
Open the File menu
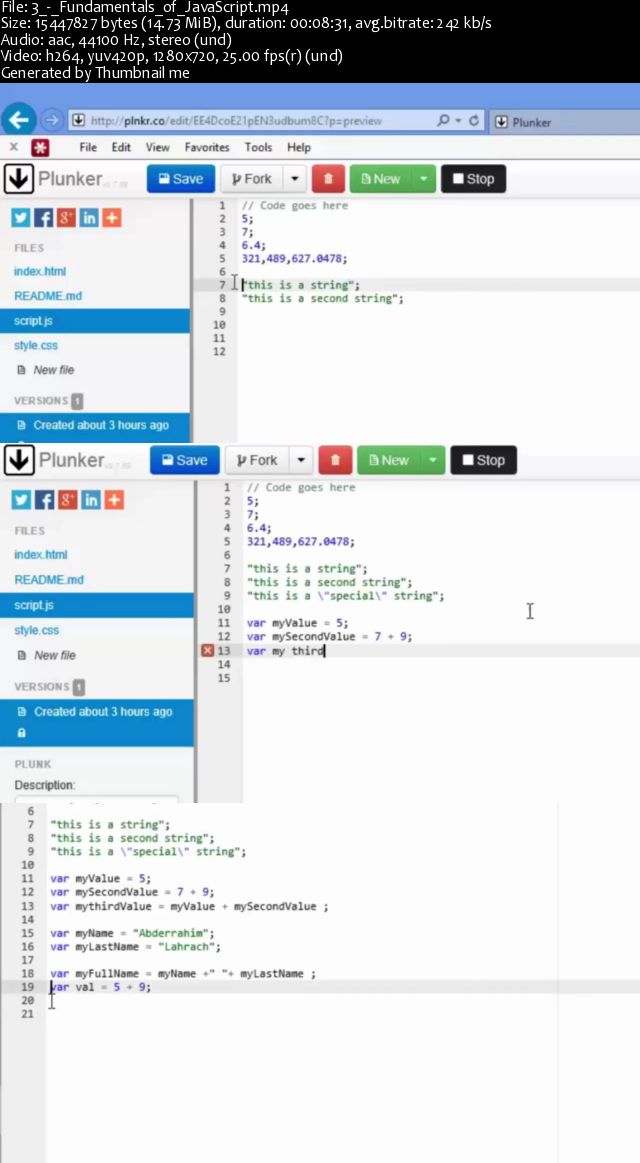[88, 147]
